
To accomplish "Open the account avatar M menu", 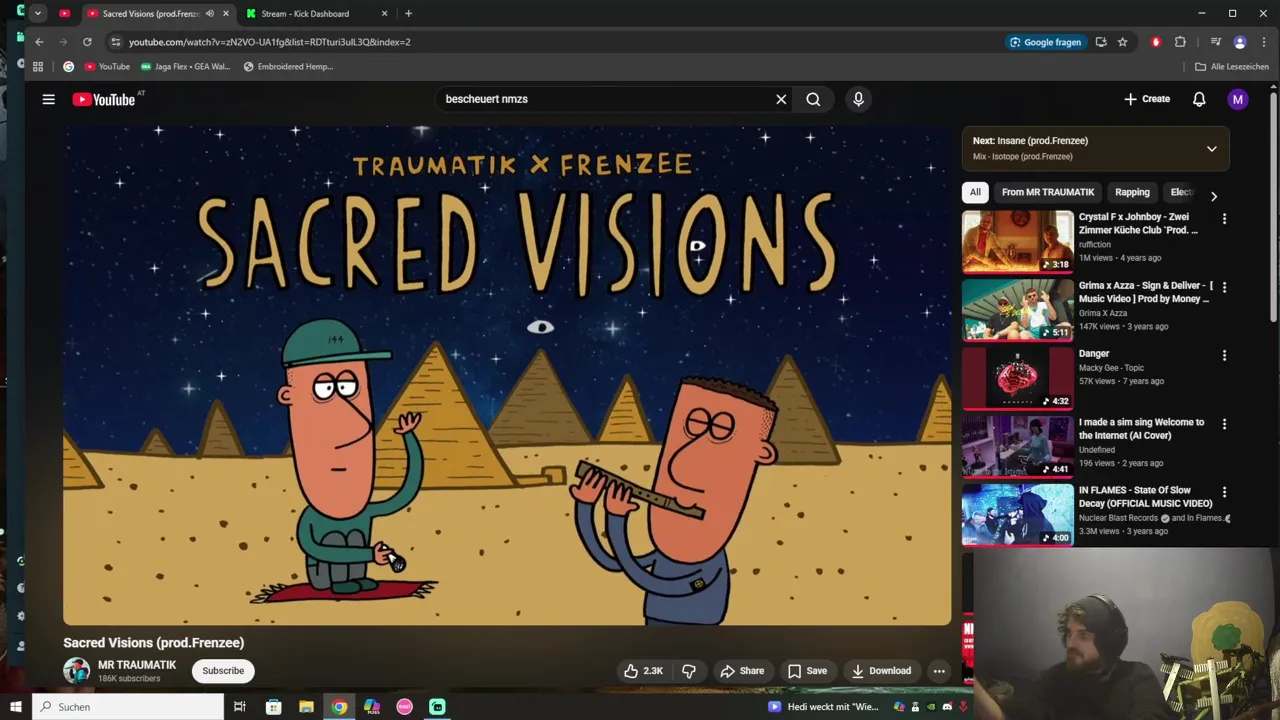I will pyautogui.click(x=1238, y=99).
